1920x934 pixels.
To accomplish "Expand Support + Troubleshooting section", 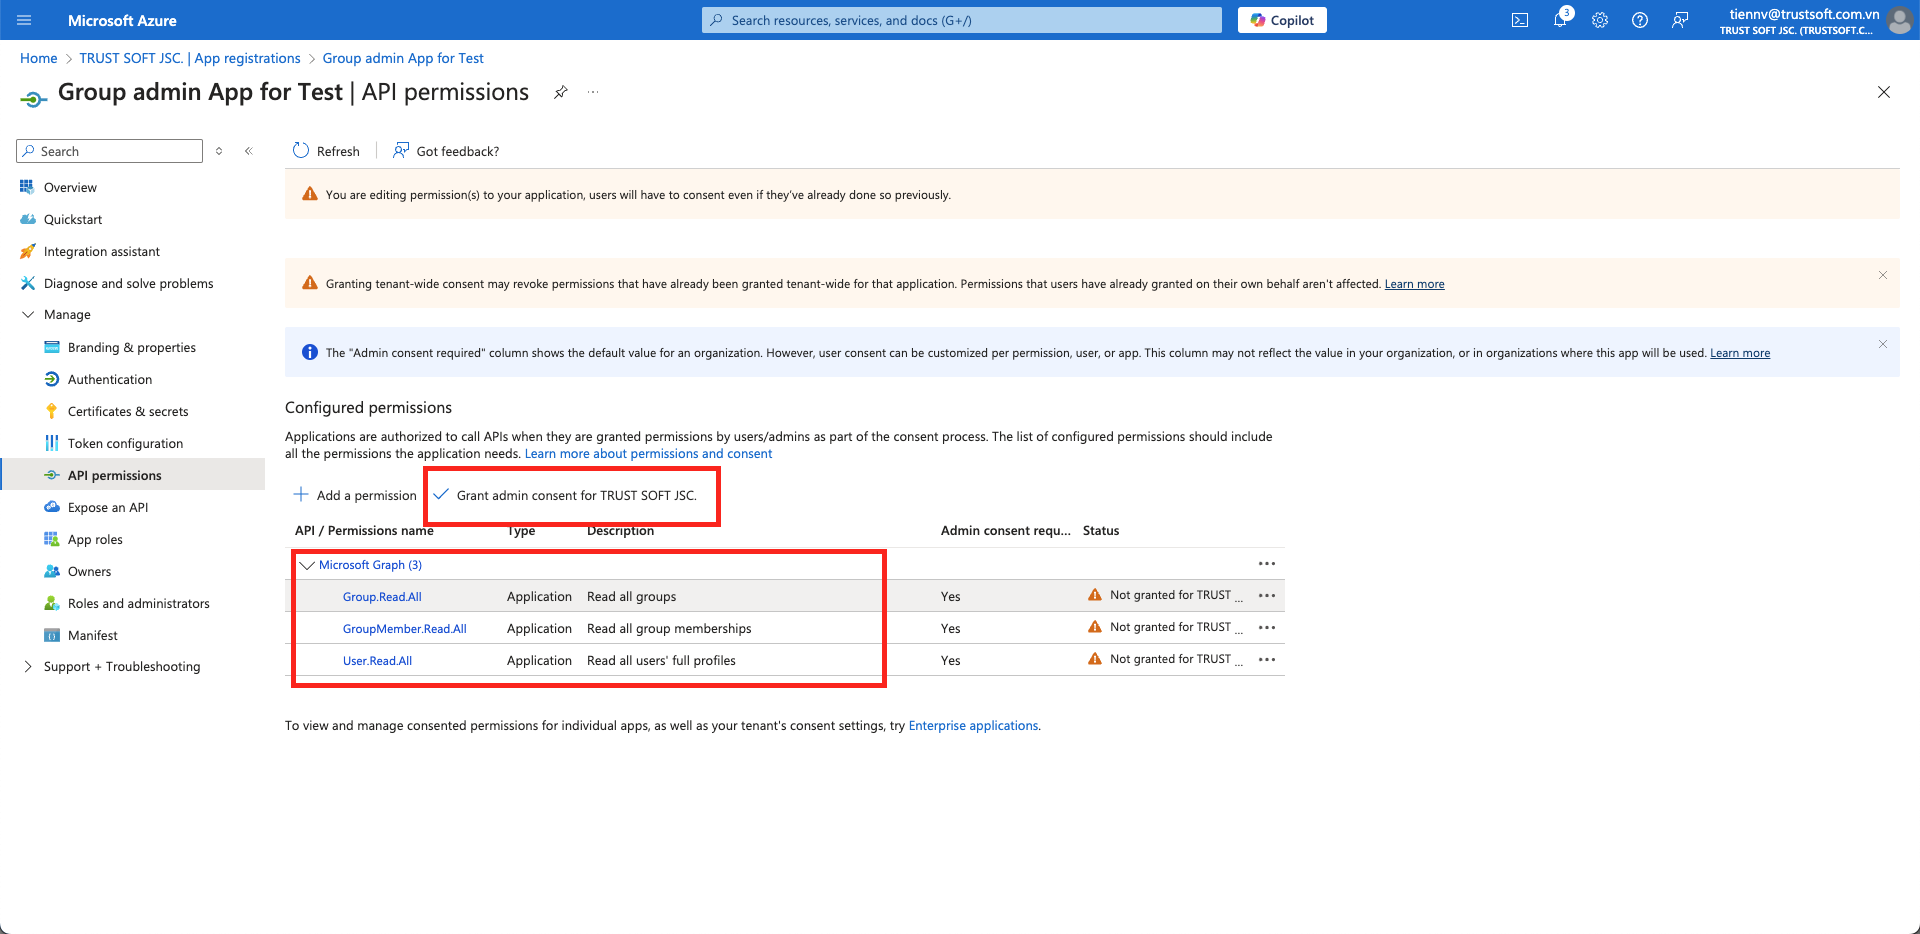I will [x=28, y=667].
